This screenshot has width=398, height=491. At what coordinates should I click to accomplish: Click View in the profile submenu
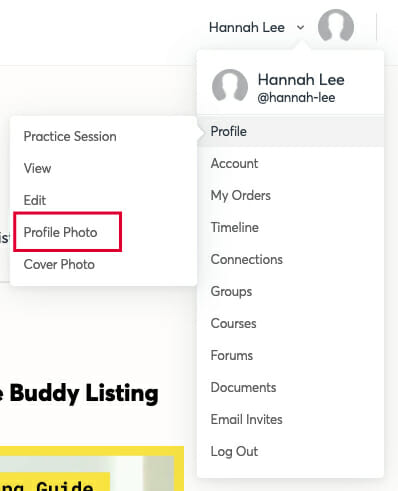point(37,168)
